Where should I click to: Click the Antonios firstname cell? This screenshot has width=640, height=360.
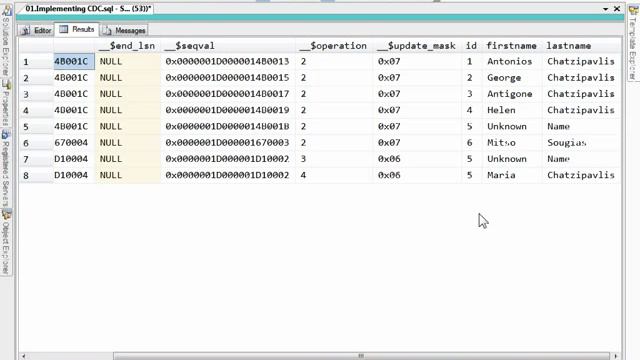[x=511, y=62]
